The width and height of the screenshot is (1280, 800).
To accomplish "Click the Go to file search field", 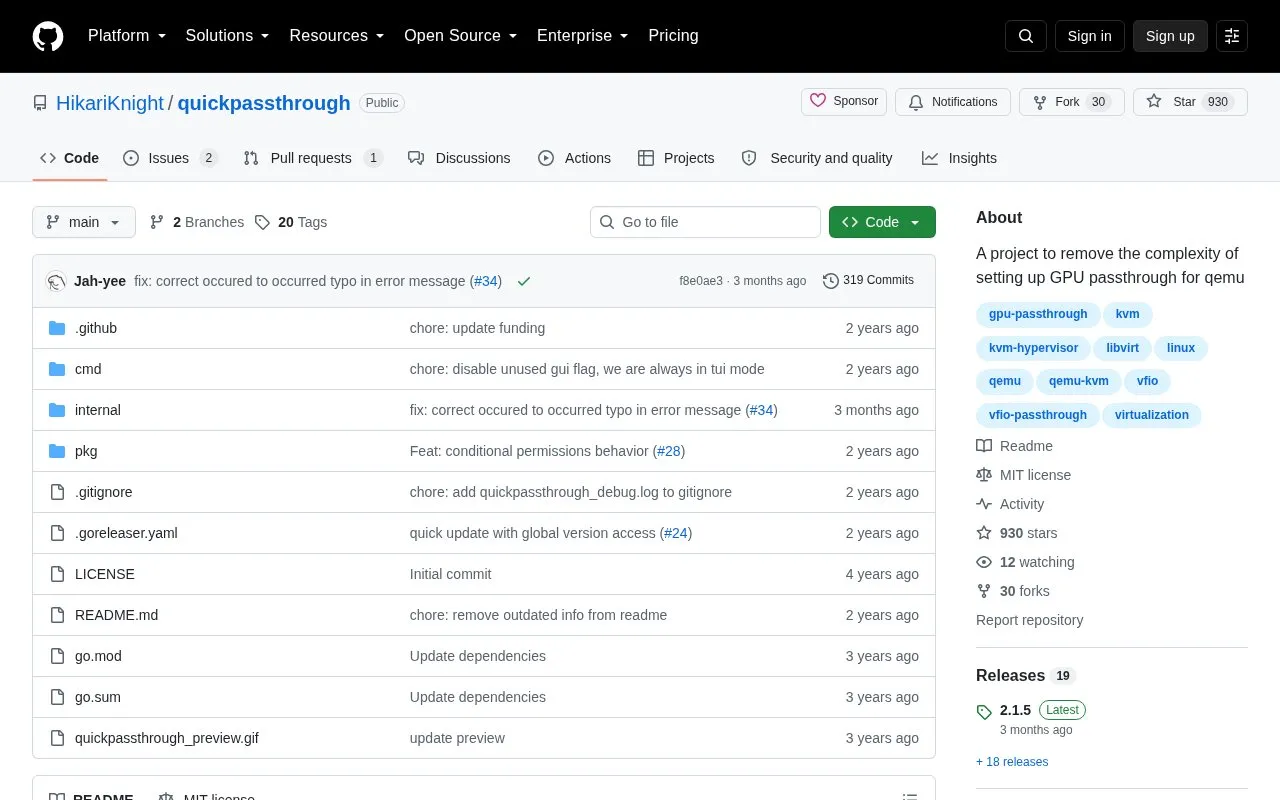I will click(705, 222).
